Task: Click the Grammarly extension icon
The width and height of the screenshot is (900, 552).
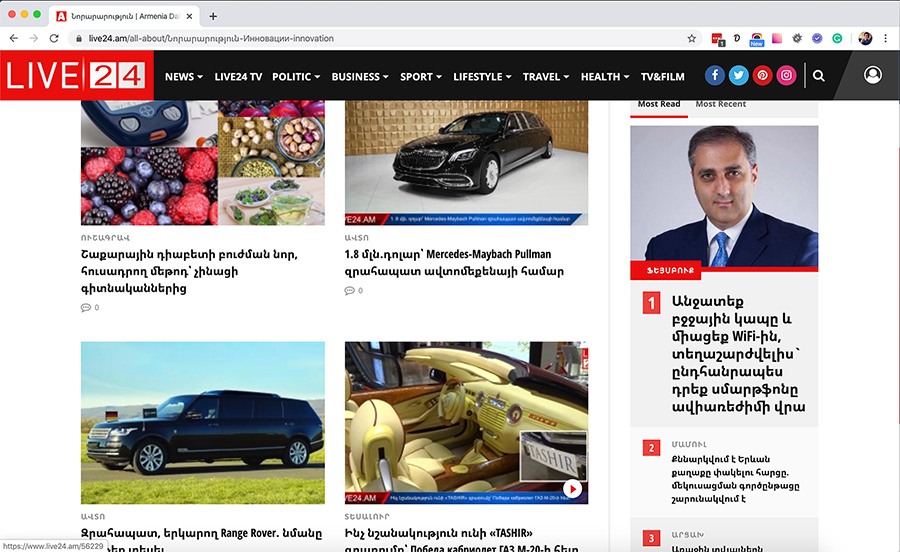Action: pos(837,38)
